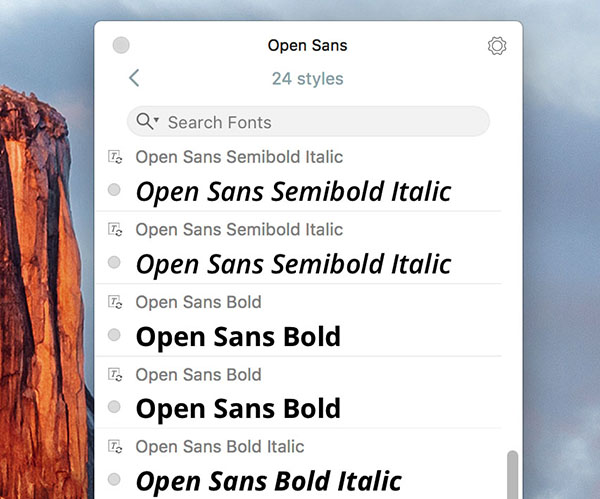
Task: Go back with the left chevron
Action: 134,78
